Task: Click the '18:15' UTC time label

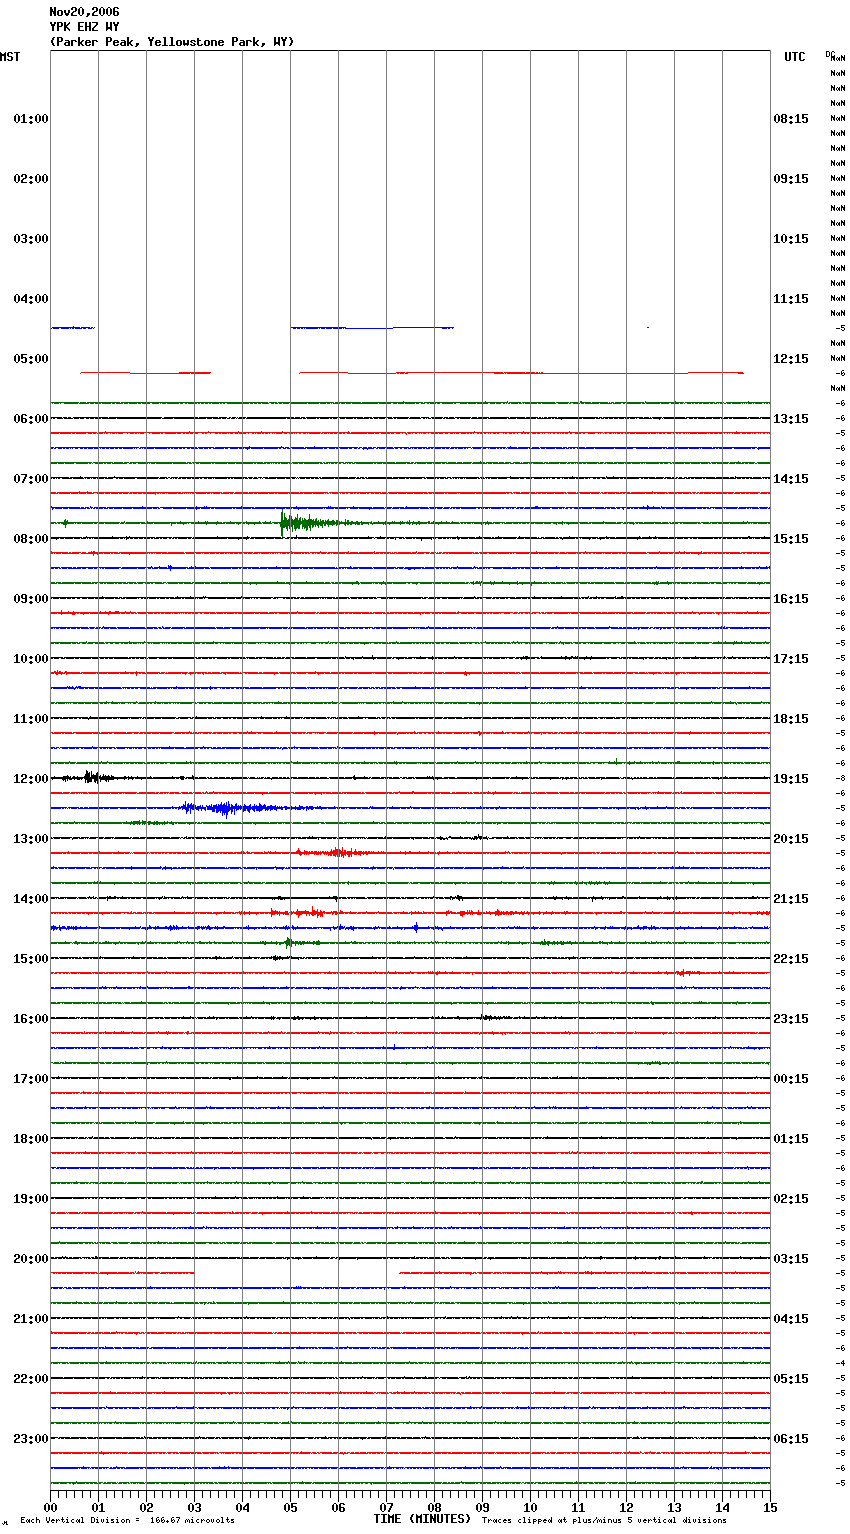Action: (x=791, y=719)
